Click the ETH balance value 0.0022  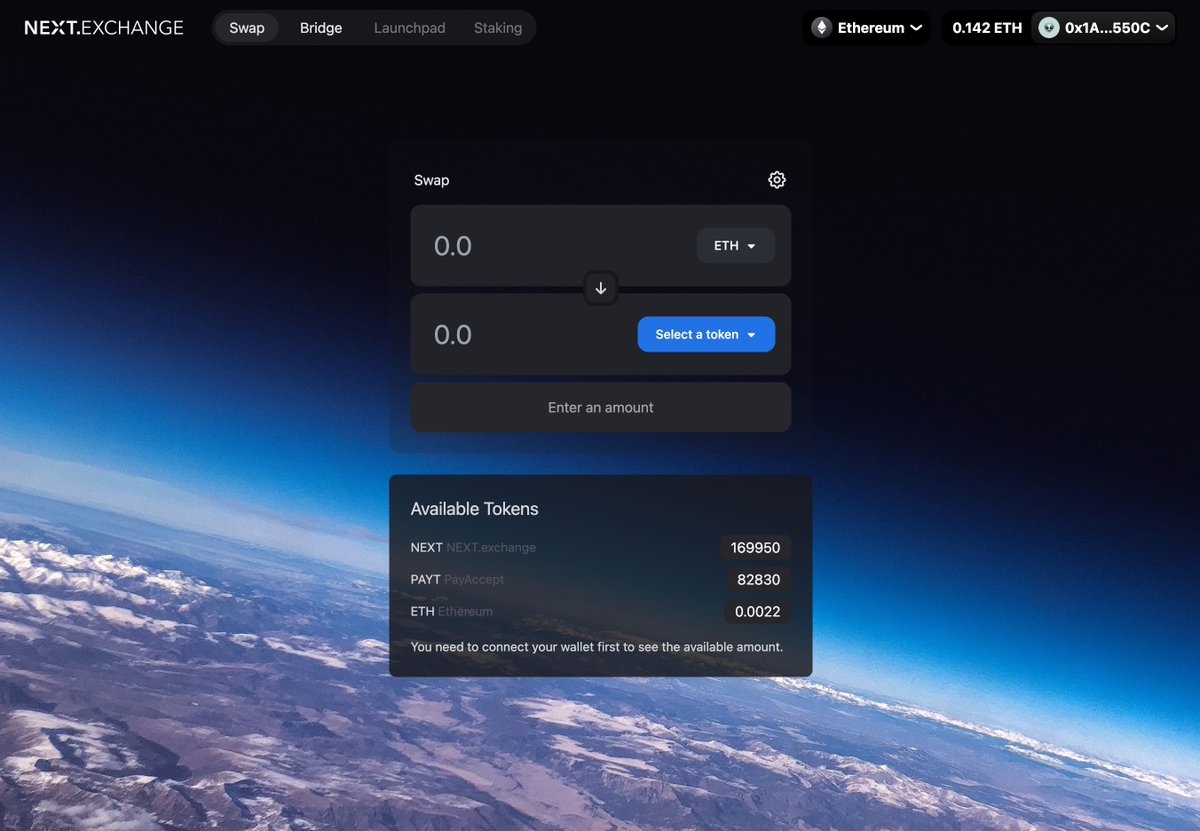pyautogui.click(x=758, y=612)
